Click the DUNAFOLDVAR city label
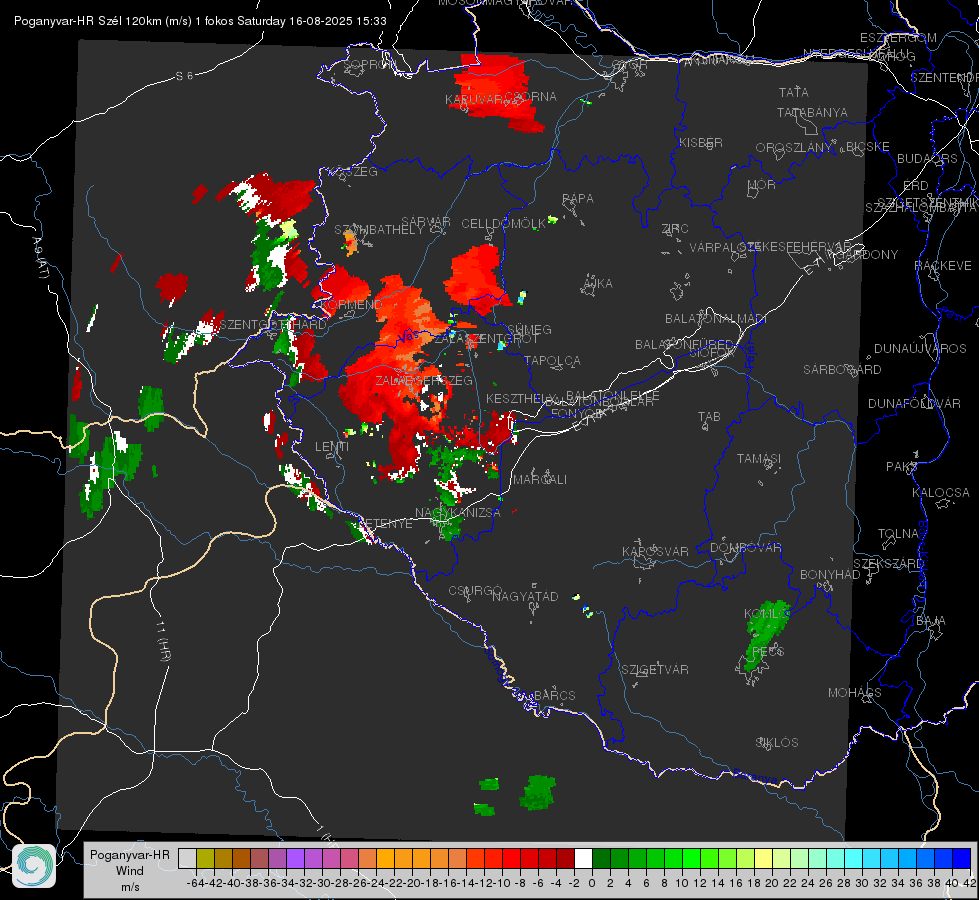 pos(914,403)
